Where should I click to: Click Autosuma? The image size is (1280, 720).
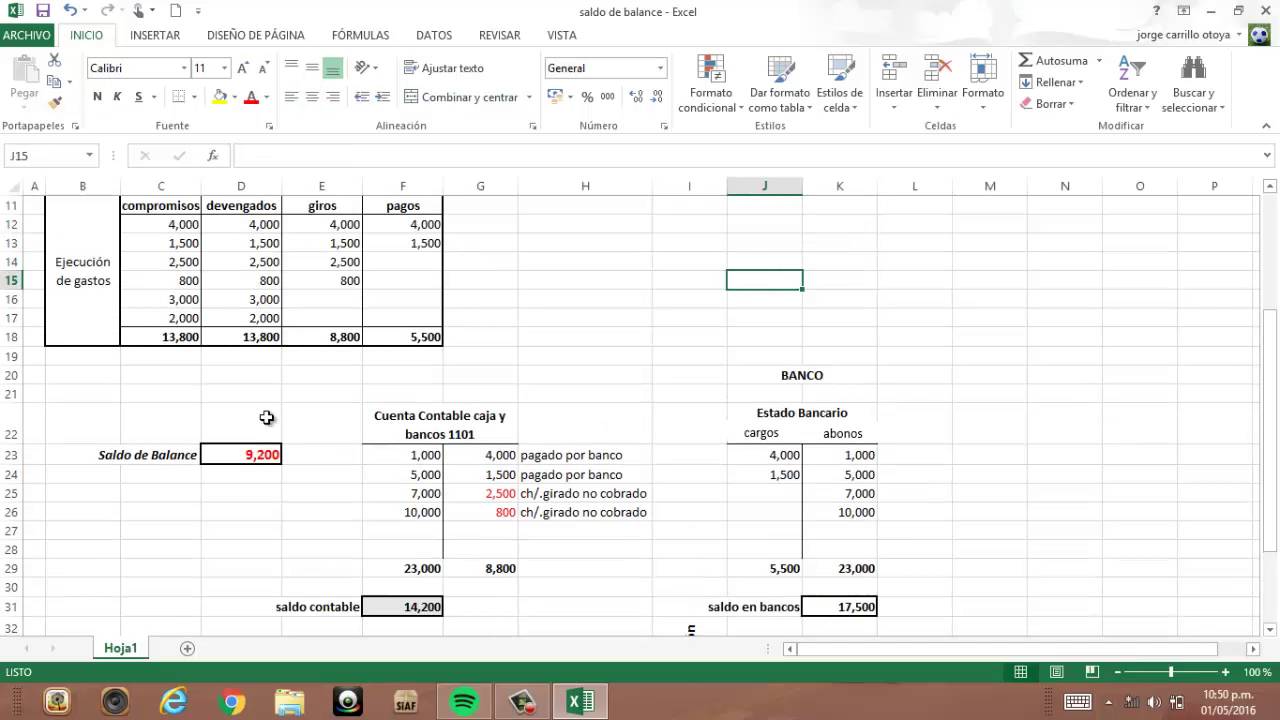coord(1053,61)
